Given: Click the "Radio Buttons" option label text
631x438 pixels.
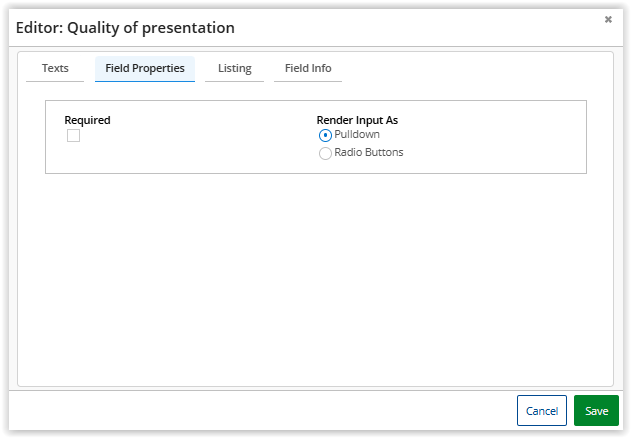Looking at the screenshot, I should pos(369,153).
